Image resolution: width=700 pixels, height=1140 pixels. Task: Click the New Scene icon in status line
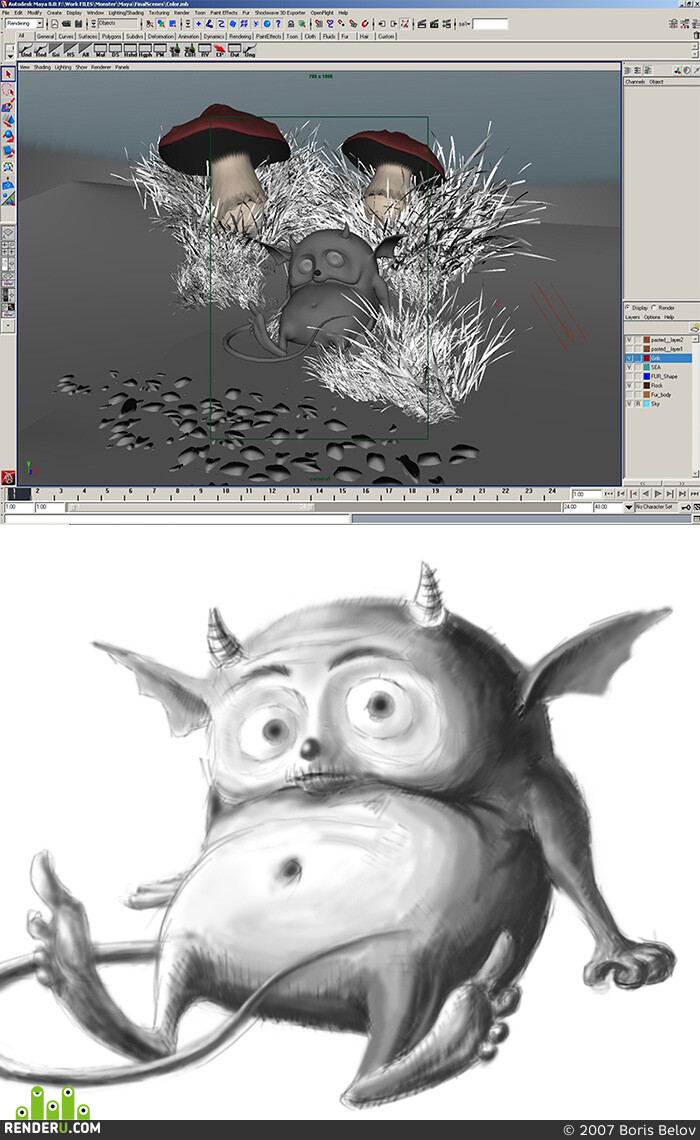coord(55,24)
